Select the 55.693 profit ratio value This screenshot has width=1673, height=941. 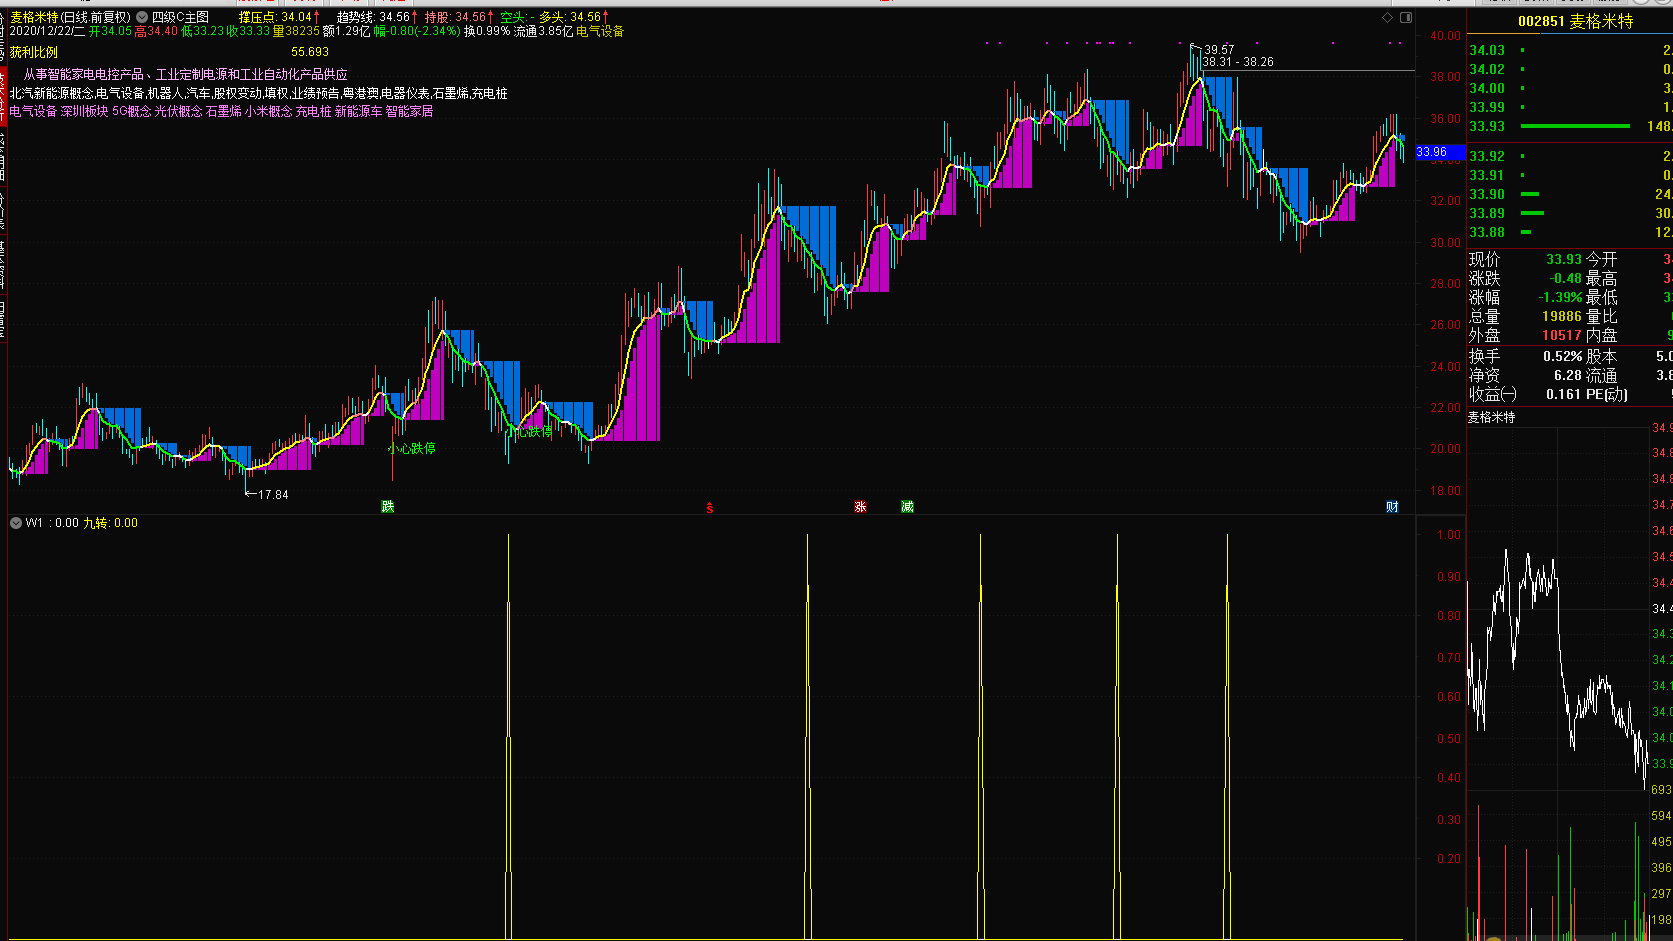[310, 52]
